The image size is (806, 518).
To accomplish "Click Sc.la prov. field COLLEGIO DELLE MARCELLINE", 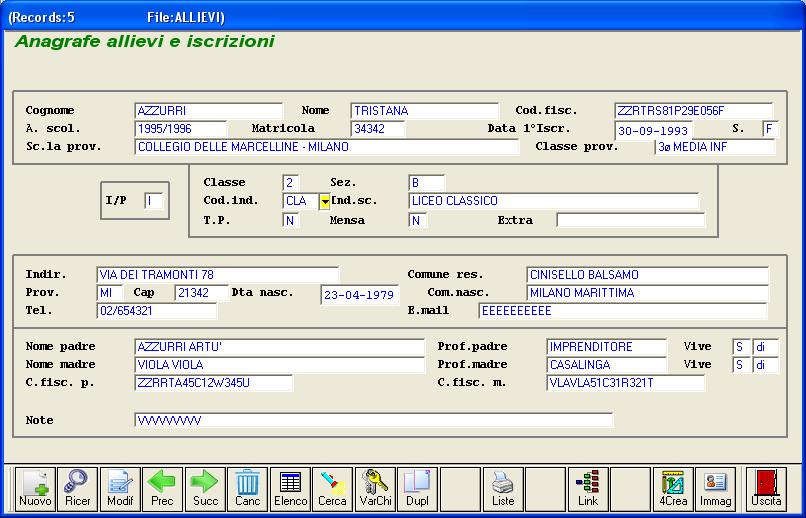I will tap(327, 147).
